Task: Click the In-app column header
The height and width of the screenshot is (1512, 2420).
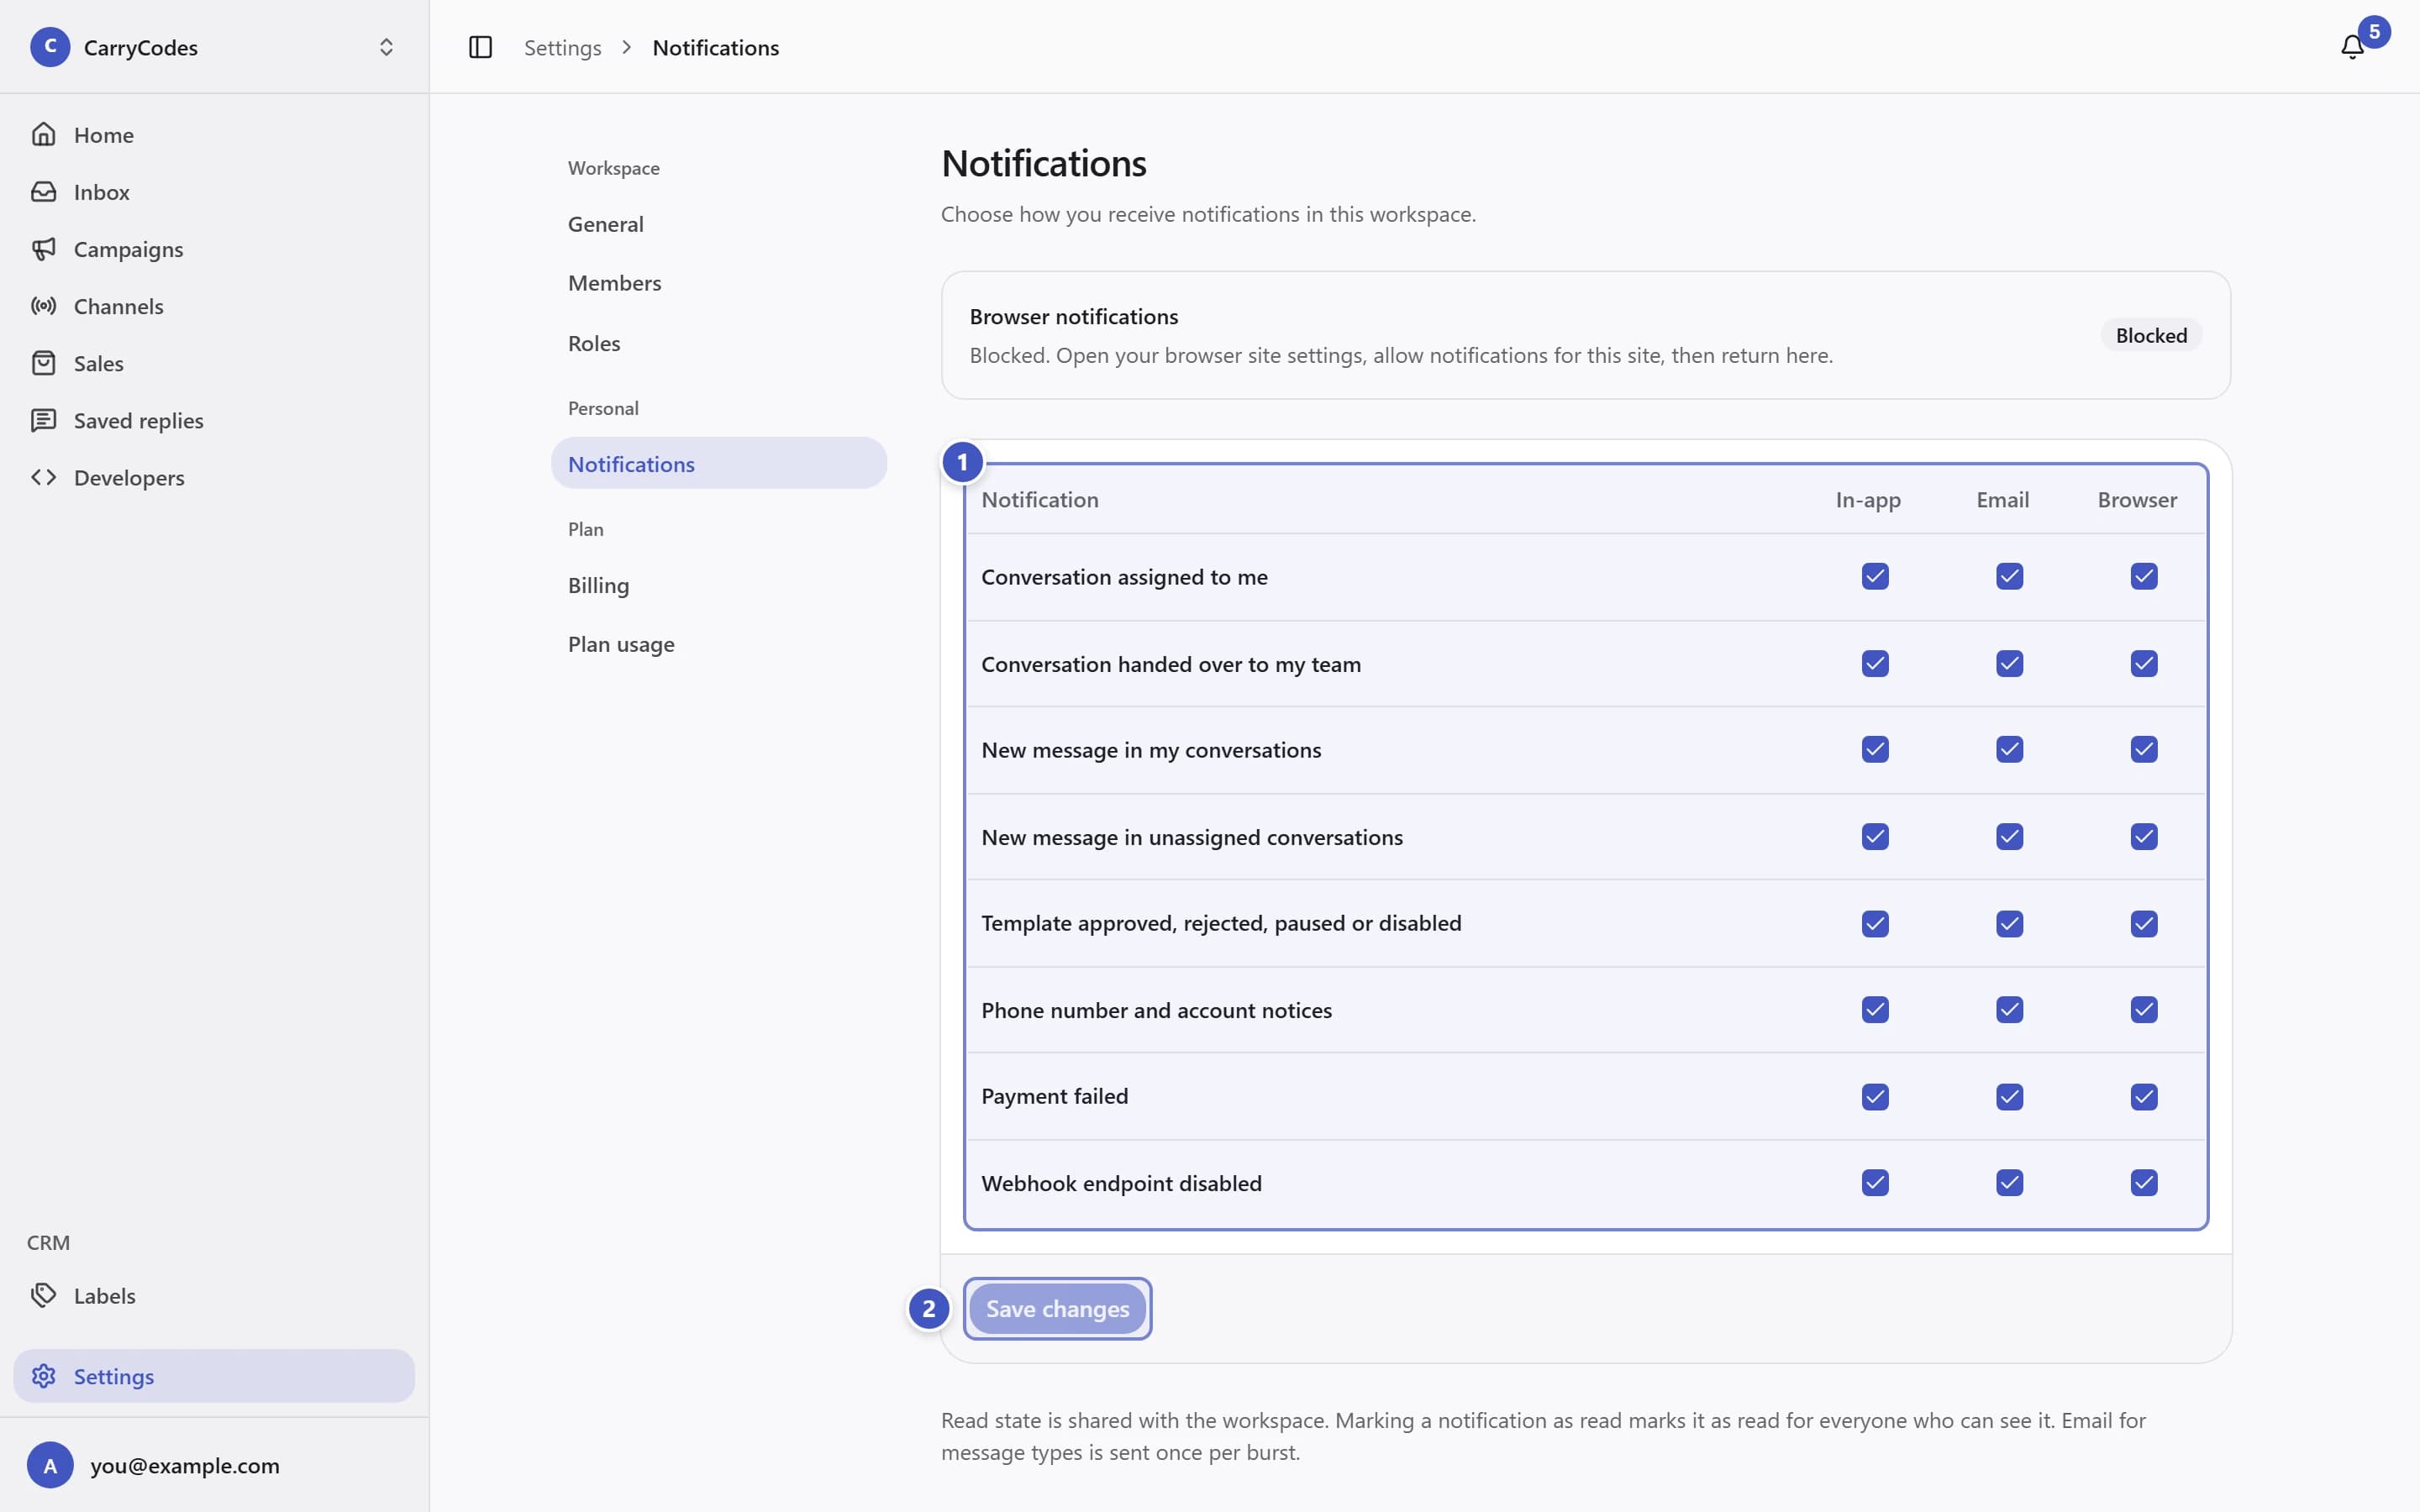Action: [x=1868, y=499]
